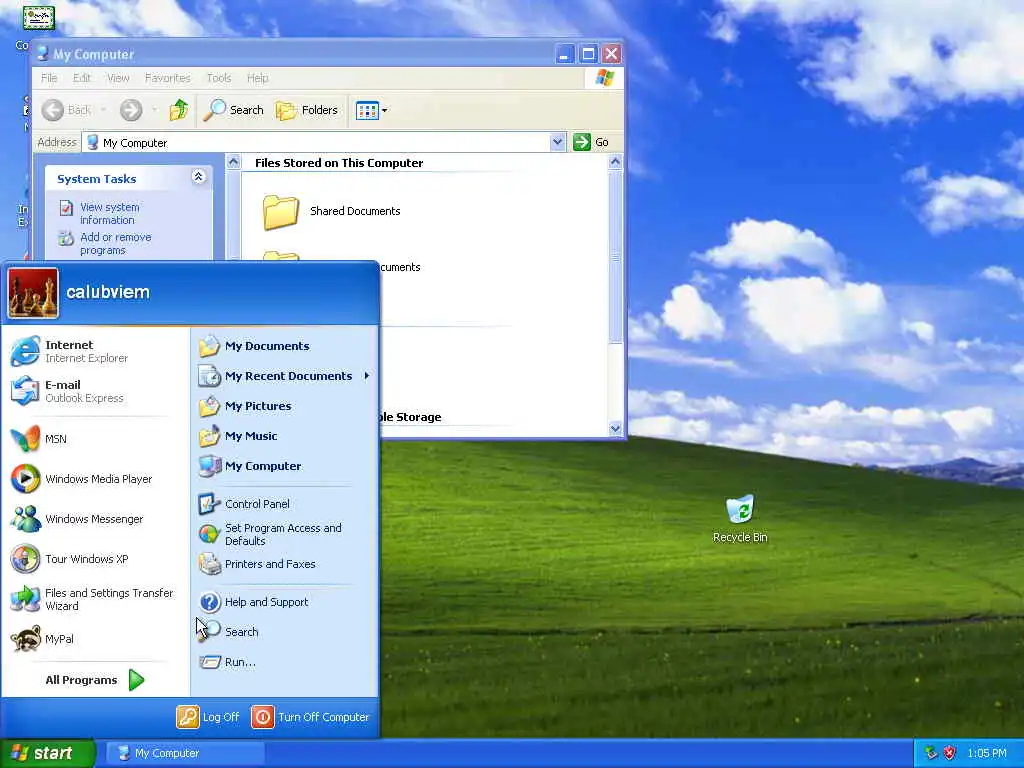Image resolution: width=1024 pixels, height=768 pixels.
Task: Click the Back toolbar button
Action: pos(67,110)
